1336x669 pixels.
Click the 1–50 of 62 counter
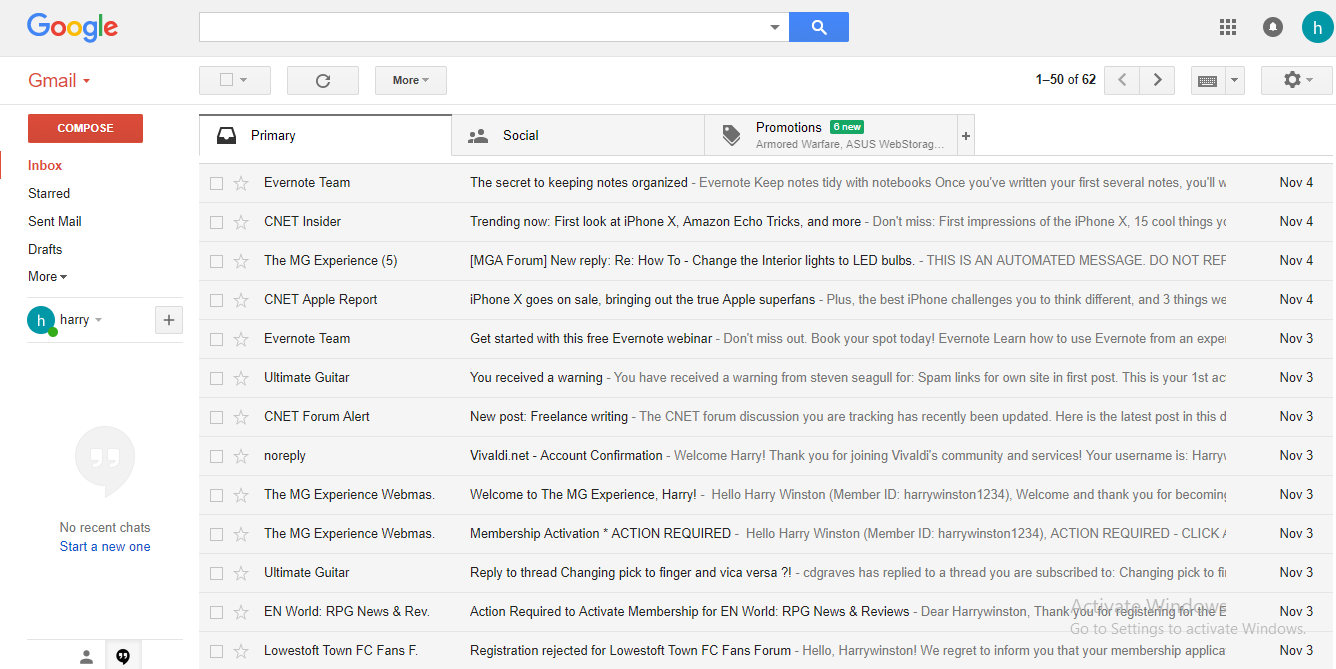point(1066,80)
